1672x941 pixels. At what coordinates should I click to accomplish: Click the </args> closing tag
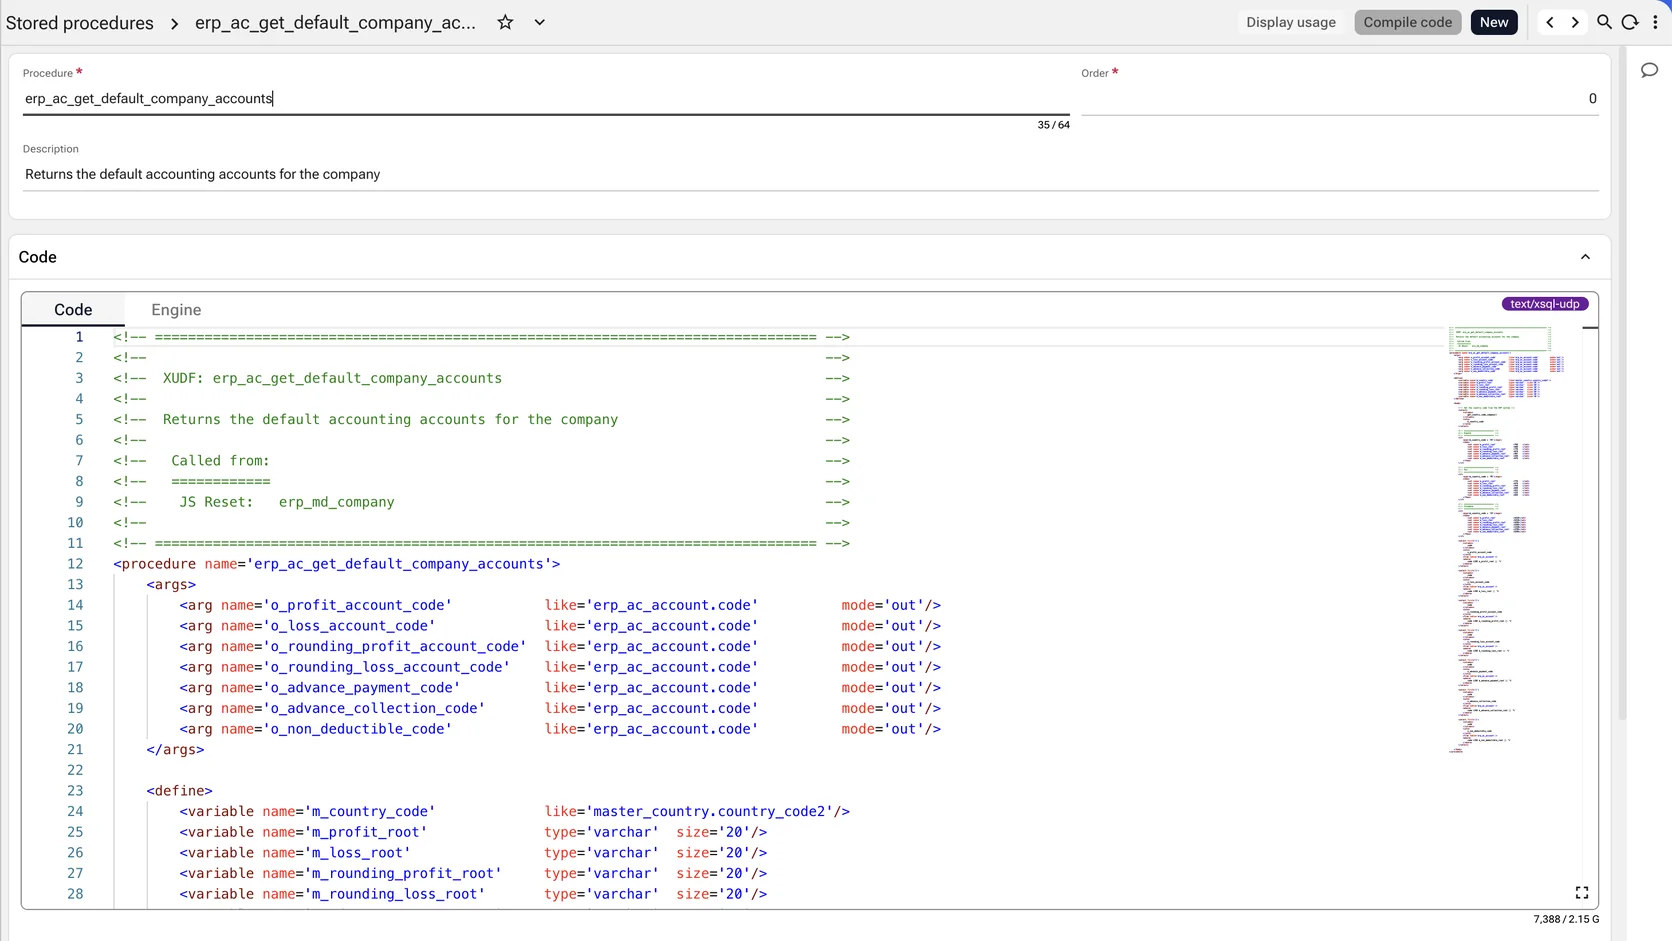click(175, 750)
